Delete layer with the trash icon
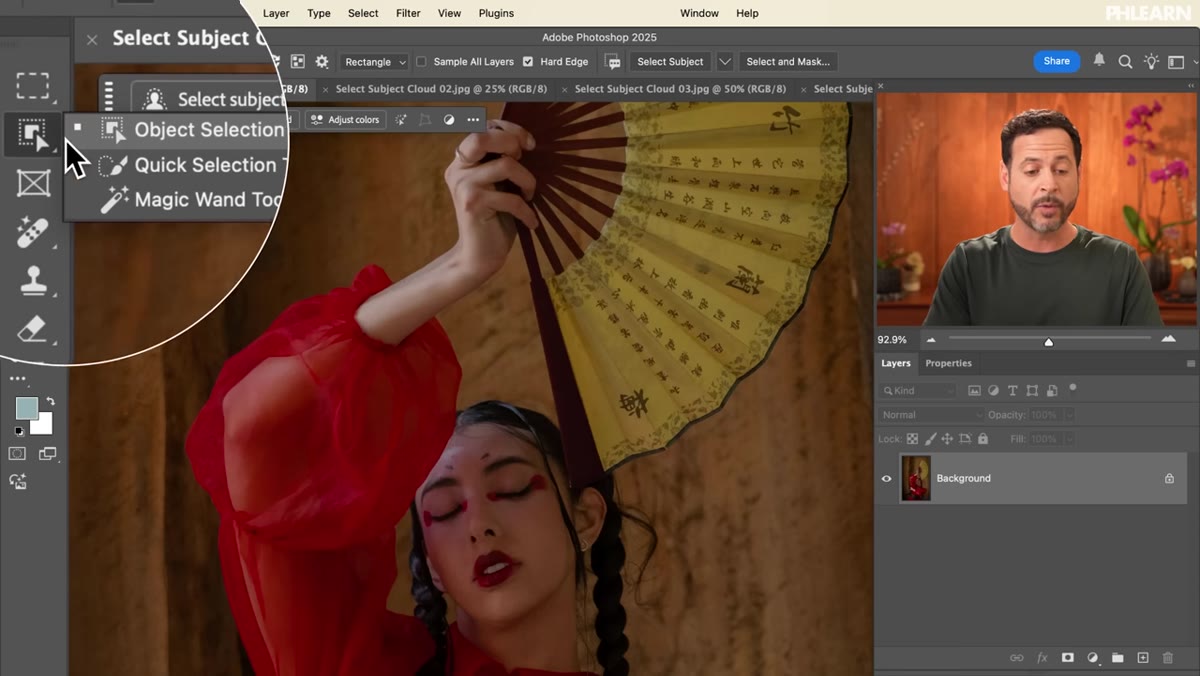Screen dimensions: 1200x676 tap(1168, 658)
